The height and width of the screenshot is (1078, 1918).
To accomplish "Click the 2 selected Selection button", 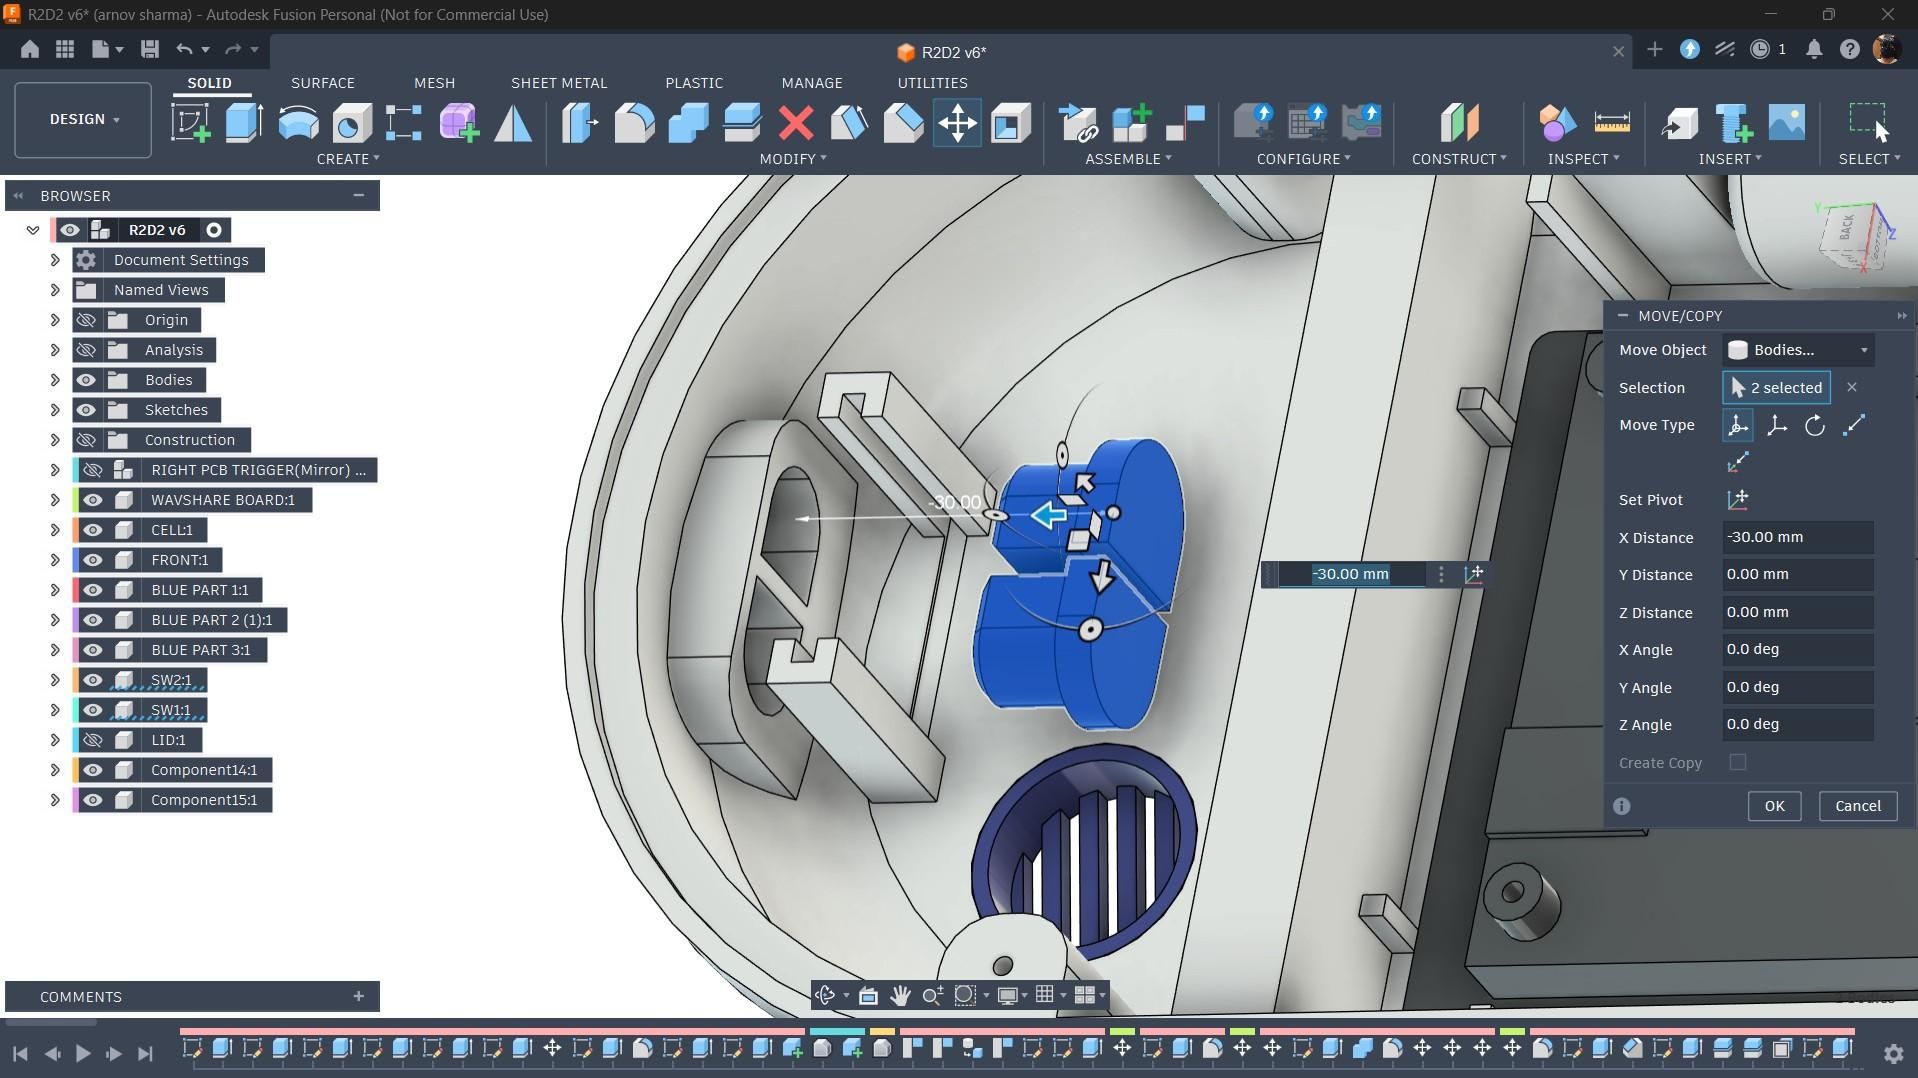I will (x=1776, y=388).
